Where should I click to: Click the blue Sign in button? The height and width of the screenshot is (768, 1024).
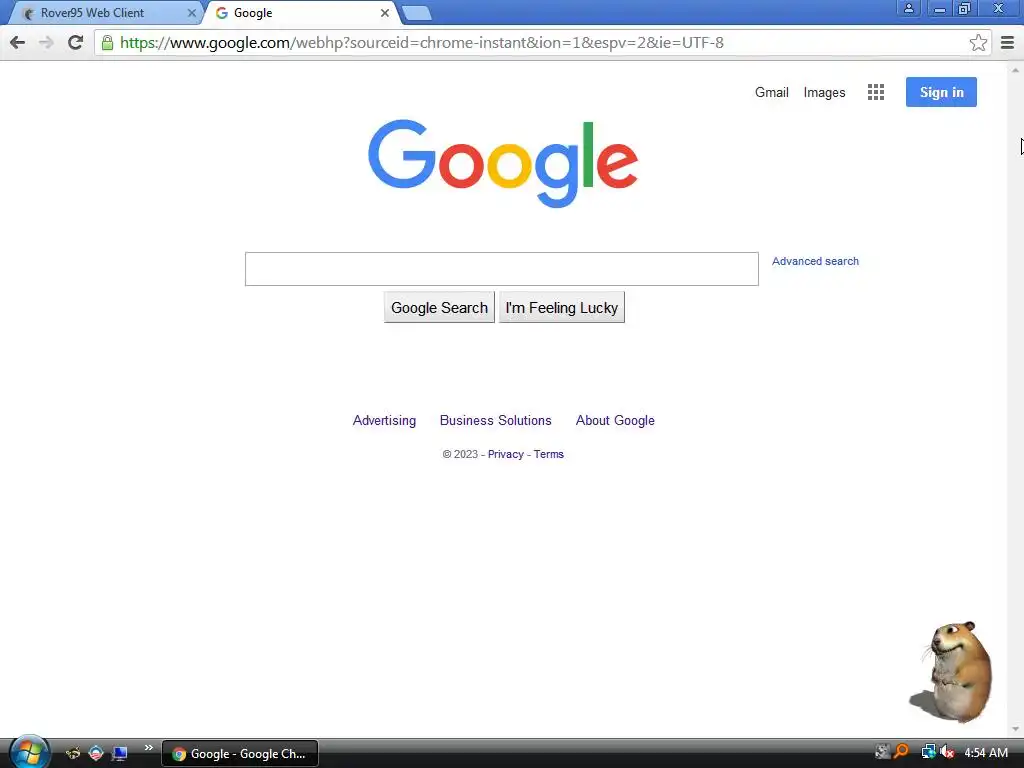[941, 92]
